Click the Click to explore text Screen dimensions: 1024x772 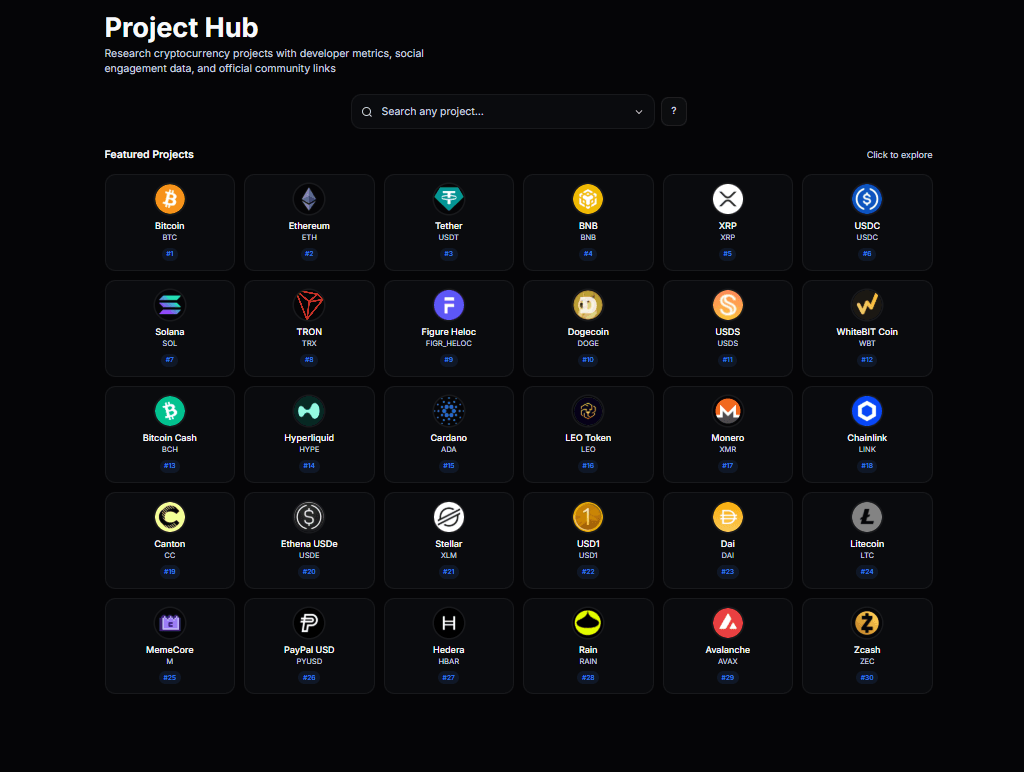899,155
